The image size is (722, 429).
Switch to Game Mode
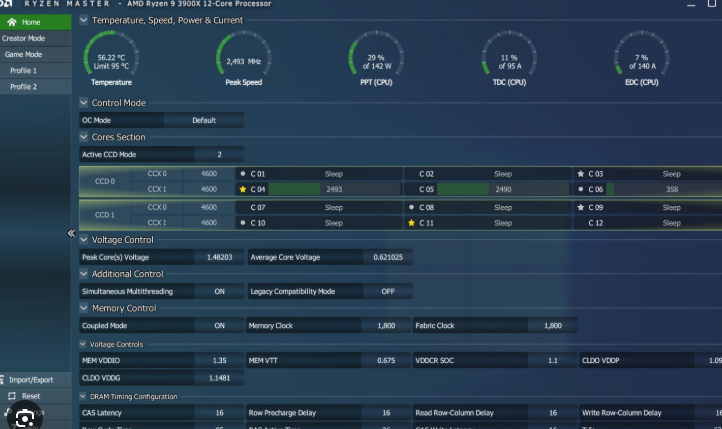point(35,55)
